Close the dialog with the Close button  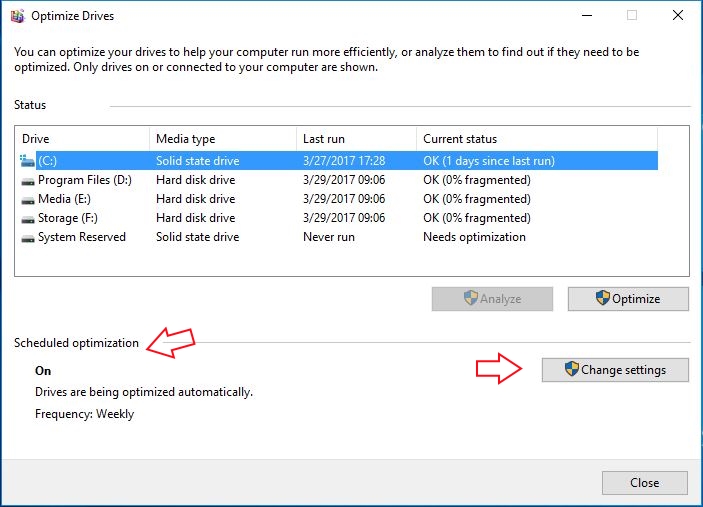(x=645, y=483)
